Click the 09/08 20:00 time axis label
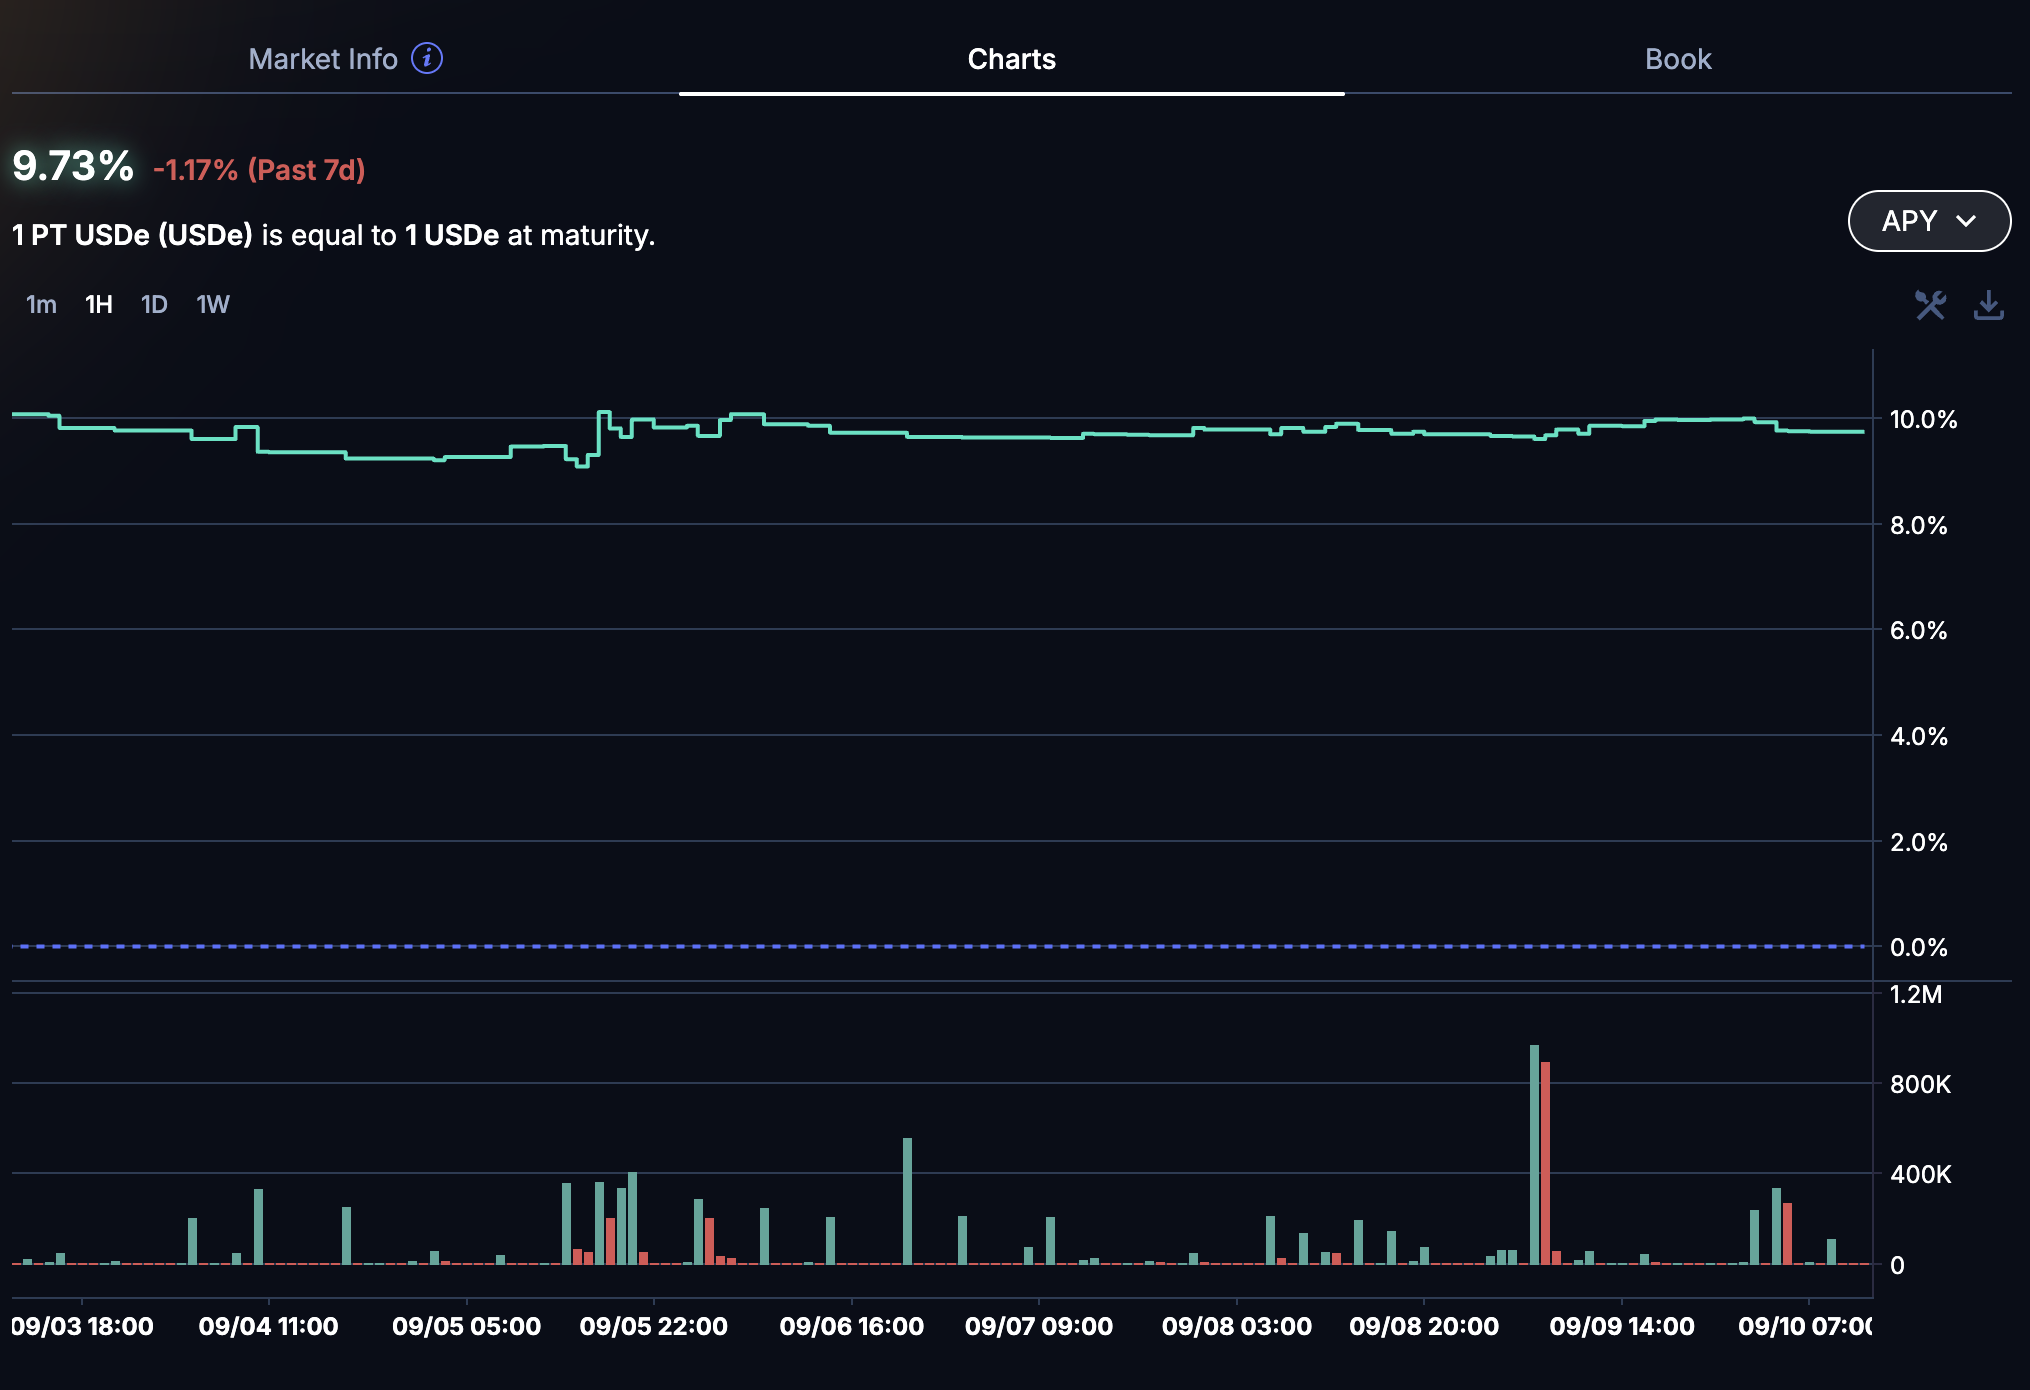This screenshot has height=1390, width=2030. (x=1423, y=1326)
